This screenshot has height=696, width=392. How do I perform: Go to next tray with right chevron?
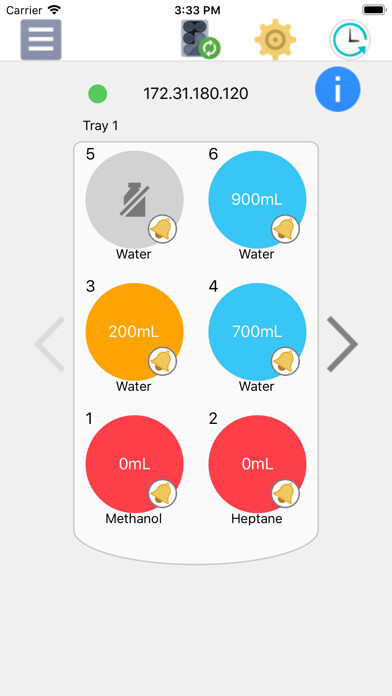click(342, 344)
